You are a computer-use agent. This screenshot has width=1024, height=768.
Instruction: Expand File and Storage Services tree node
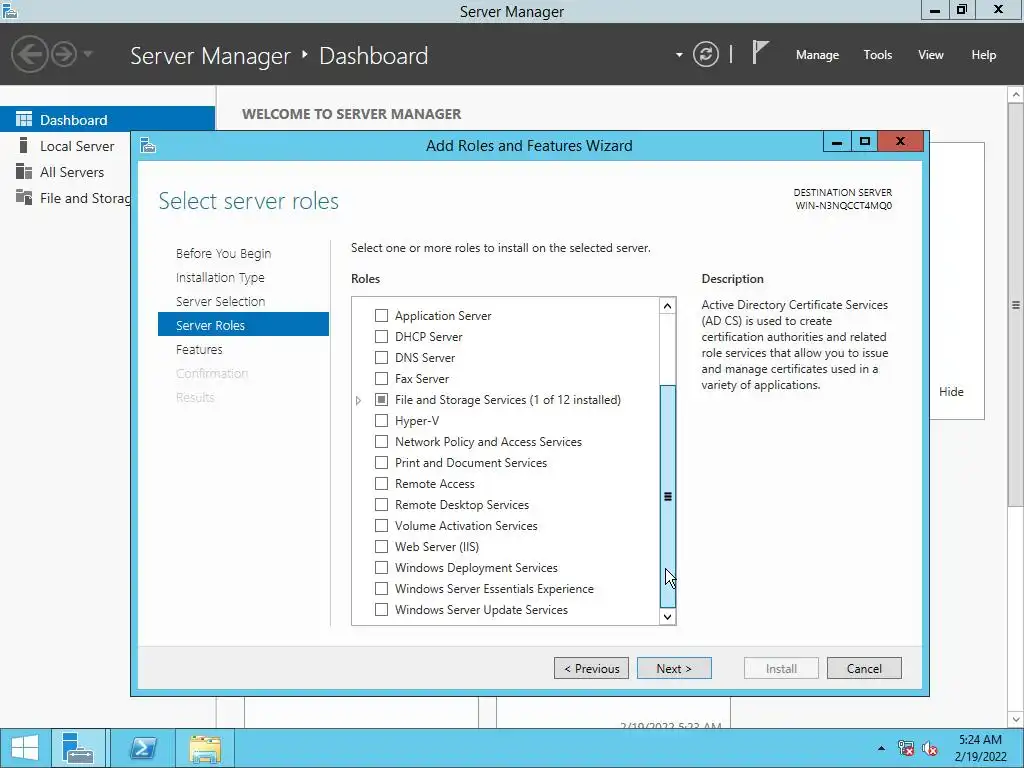coord(359,400)
